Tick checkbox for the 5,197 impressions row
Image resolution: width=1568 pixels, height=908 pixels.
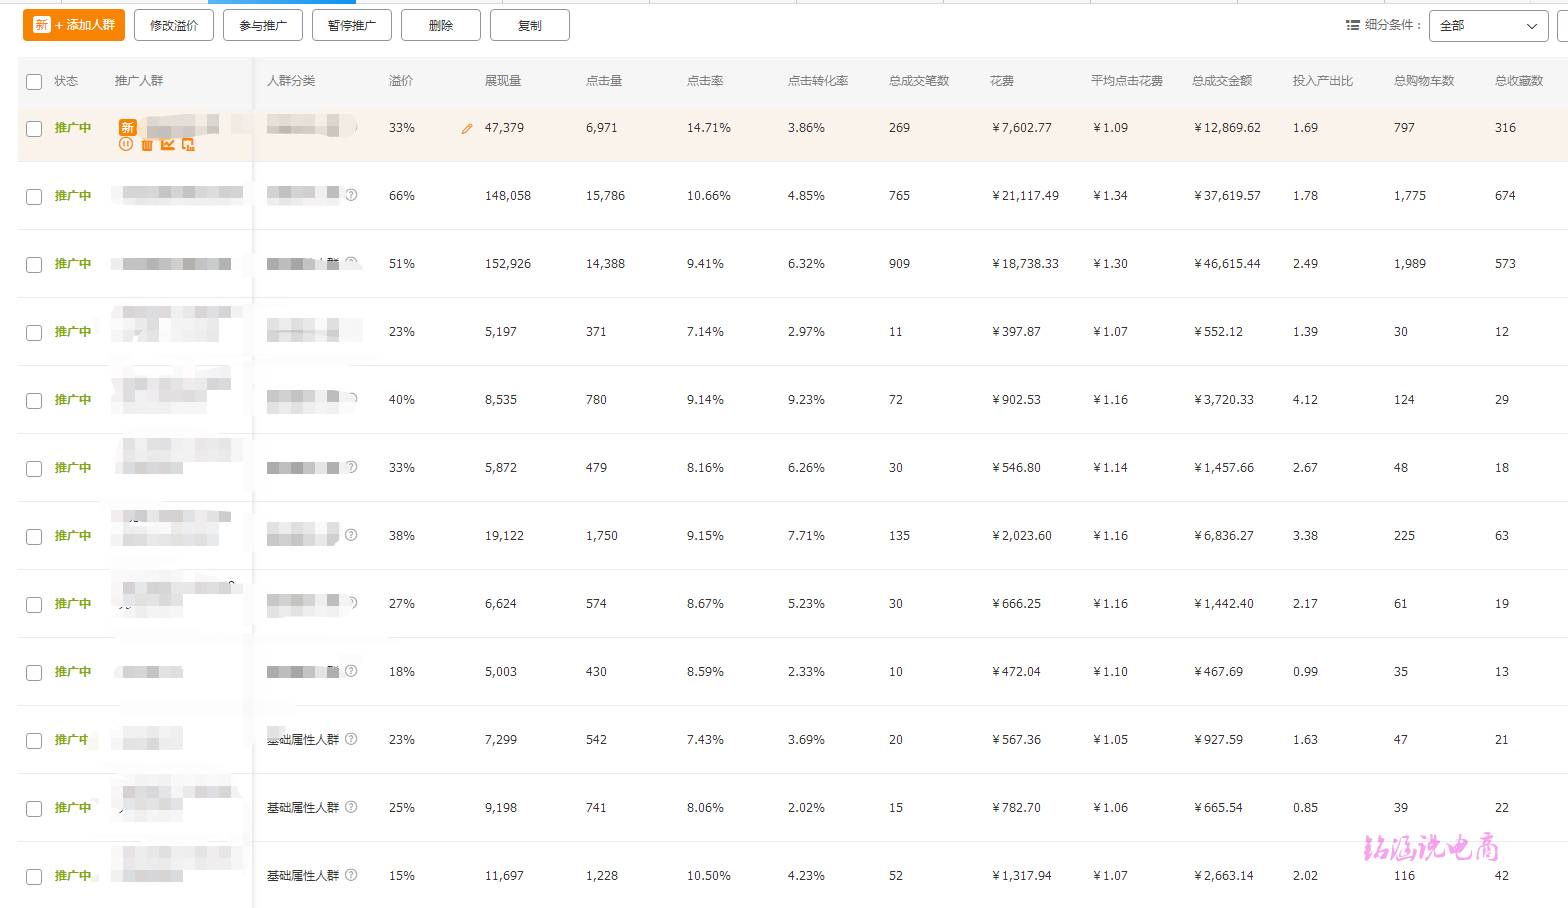click(x=34, y=333)
